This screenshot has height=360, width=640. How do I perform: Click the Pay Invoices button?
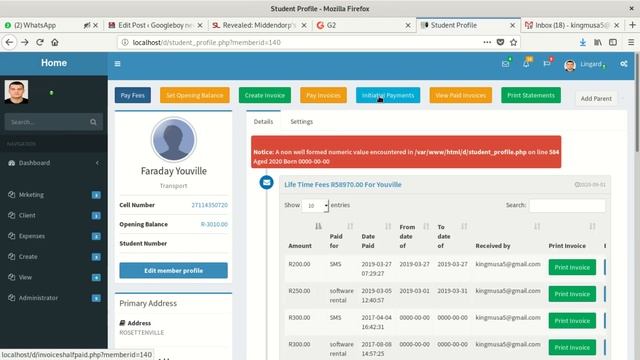(323, 95)
